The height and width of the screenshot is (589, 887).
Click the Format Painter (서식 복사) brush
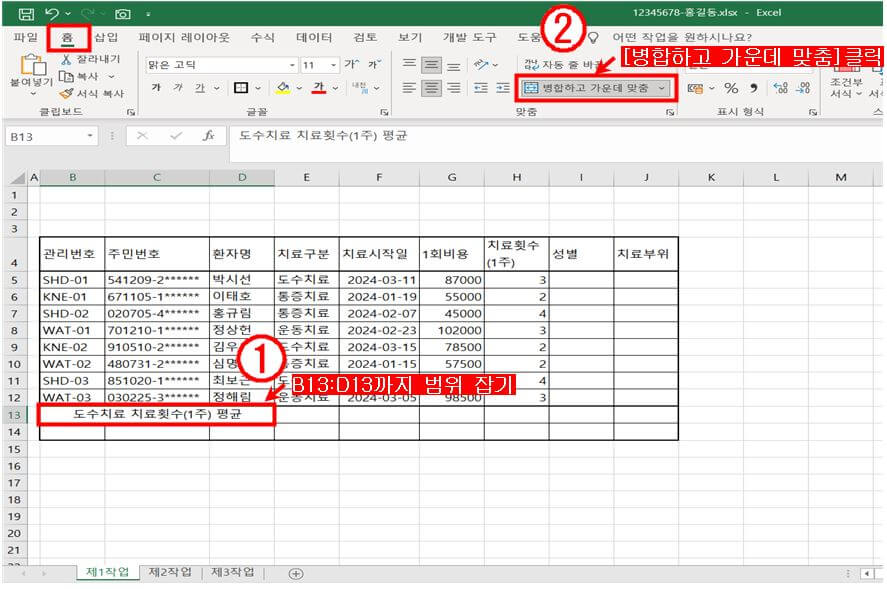pos(66,93)
